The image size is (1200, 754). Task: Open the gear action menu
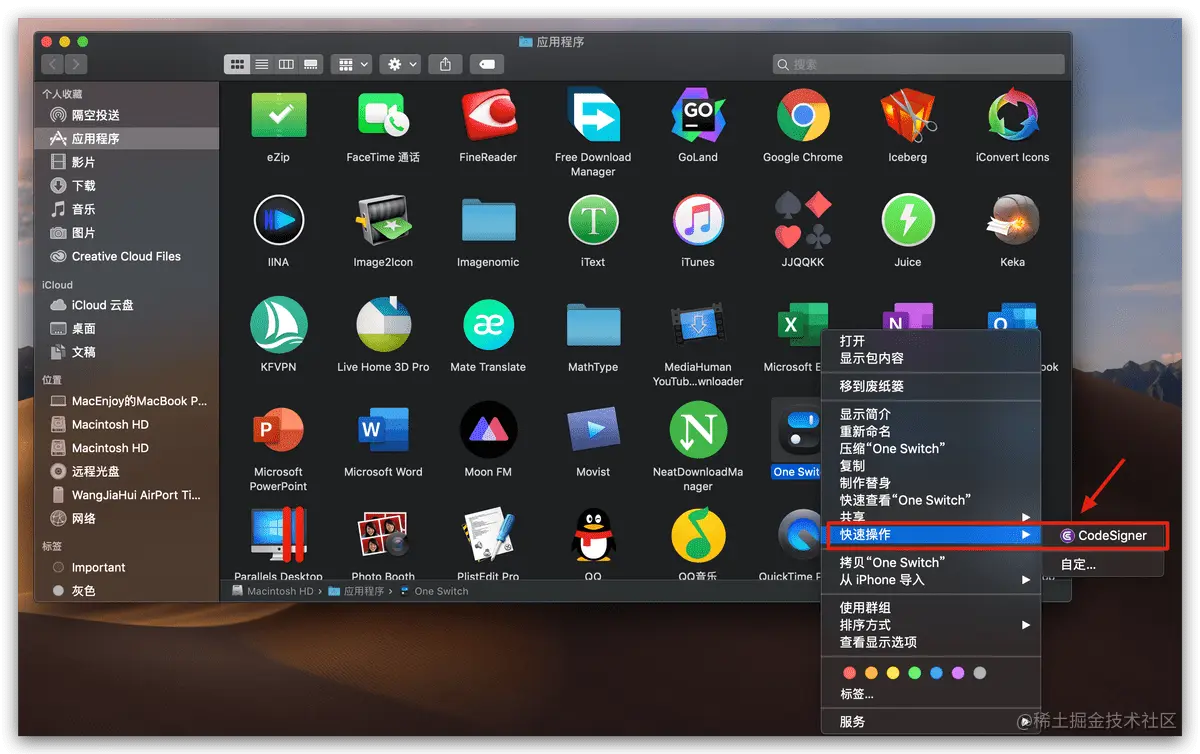coord(401,64)
